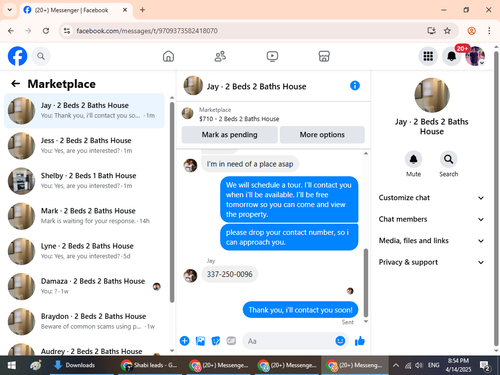This screenshot has height=375, width=500.
Task: Open Chrome profile icon
Action: click(471, 31)
